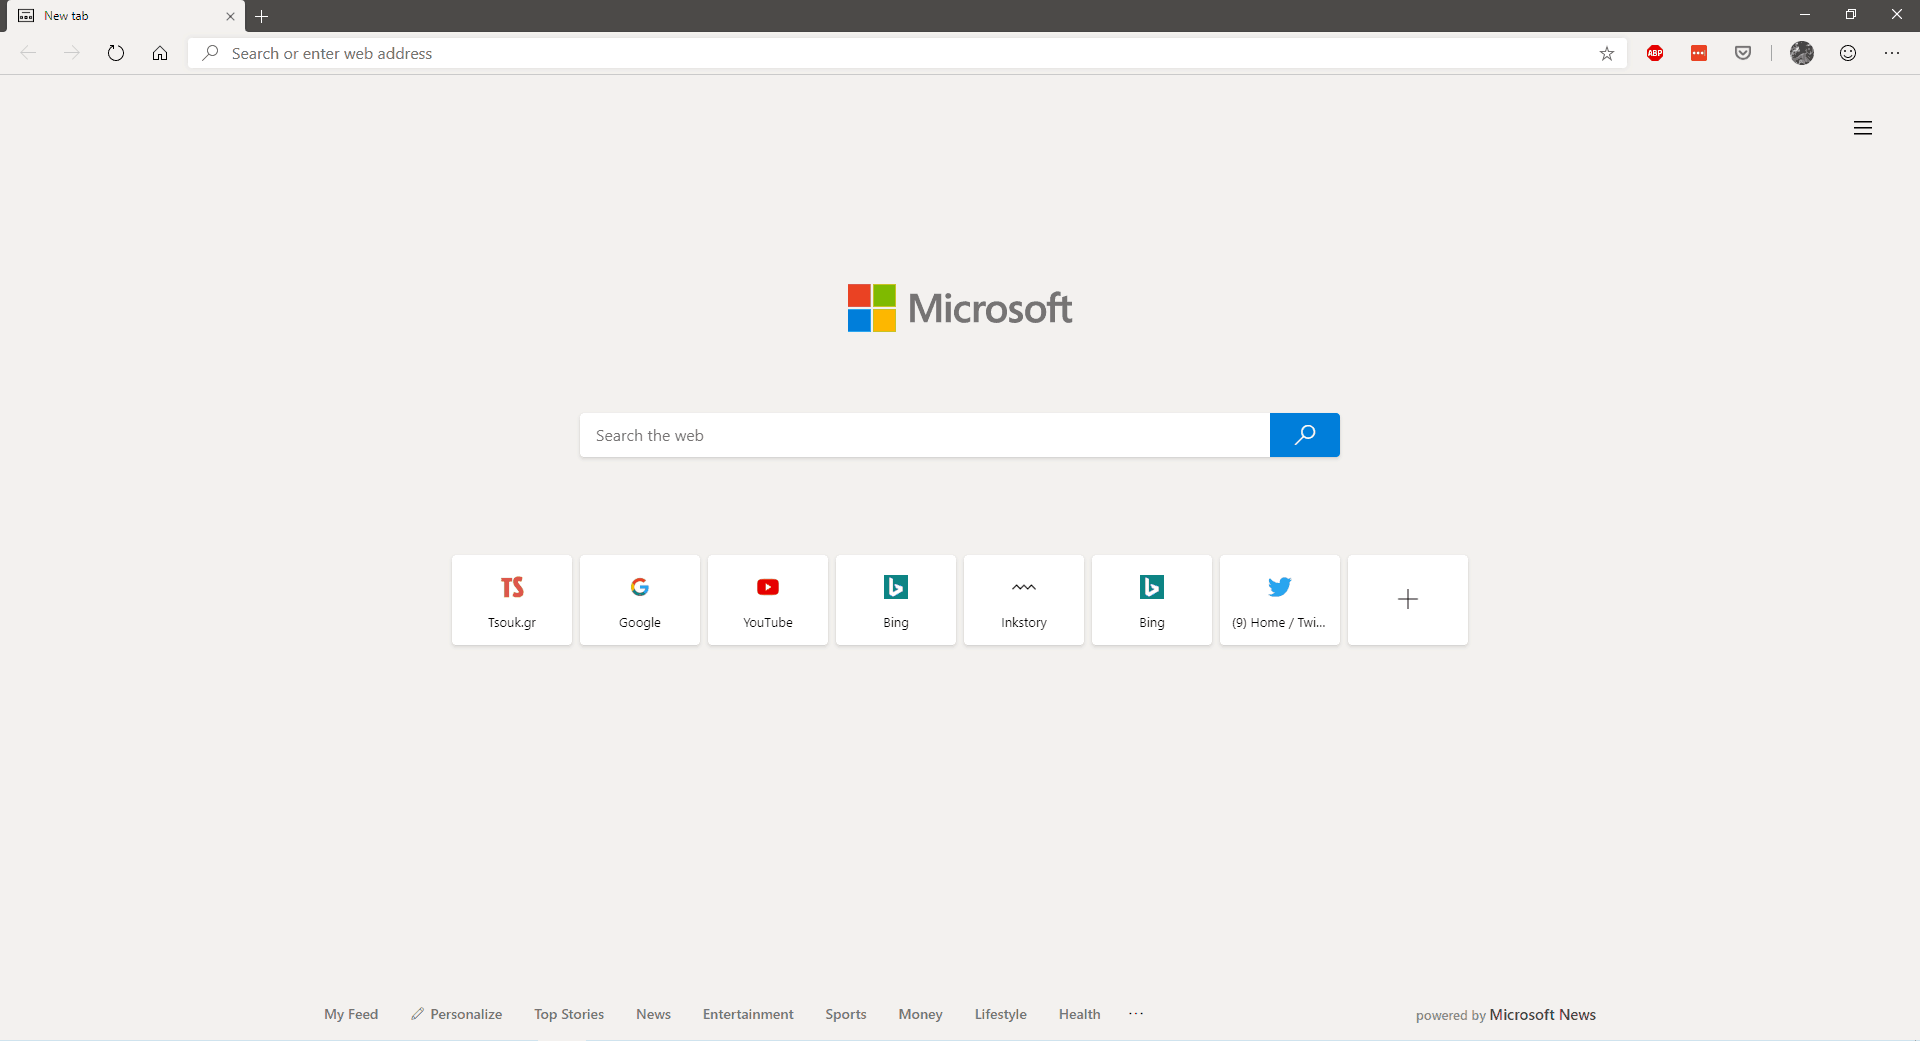Switch to the Entertainment news tab

(747, 1014)
